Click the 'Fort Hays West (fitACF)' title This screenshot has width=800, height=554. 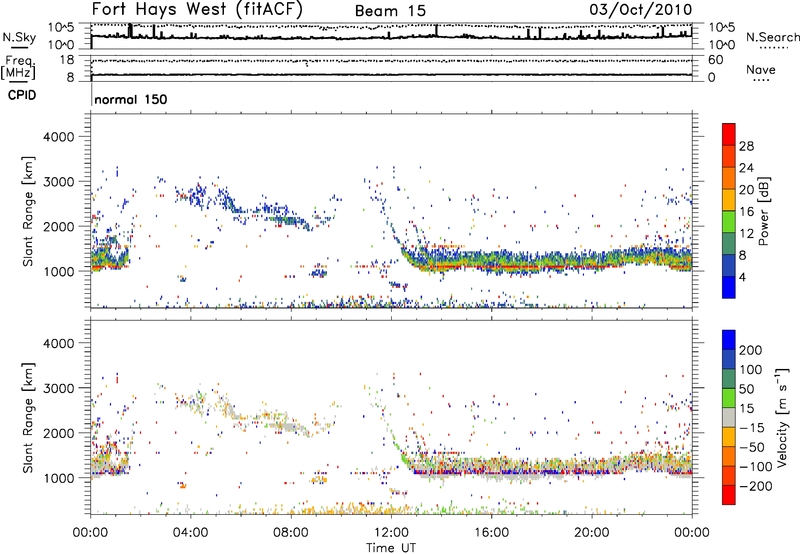(x=197, y=10)
